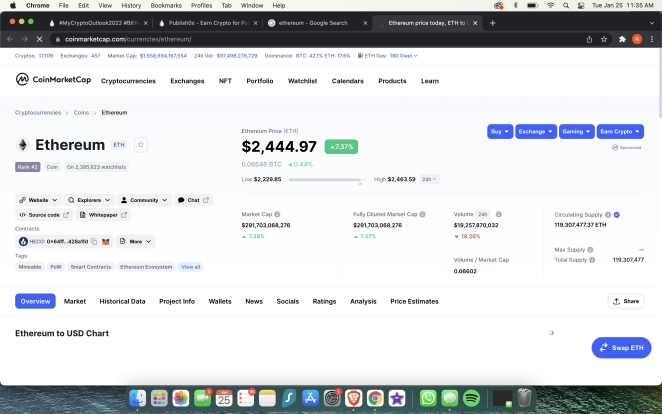Open the Source code link
The height and width of the screenshot is (414, 662).
coord(44,215)
